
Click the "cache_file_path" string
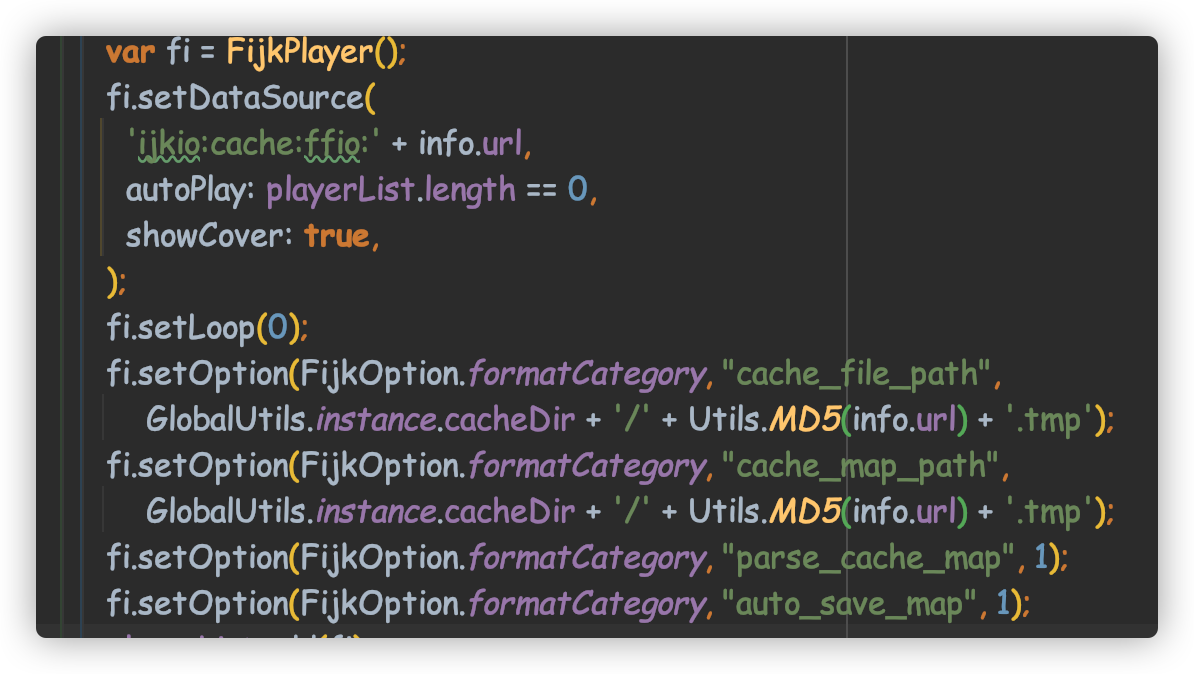857,375
